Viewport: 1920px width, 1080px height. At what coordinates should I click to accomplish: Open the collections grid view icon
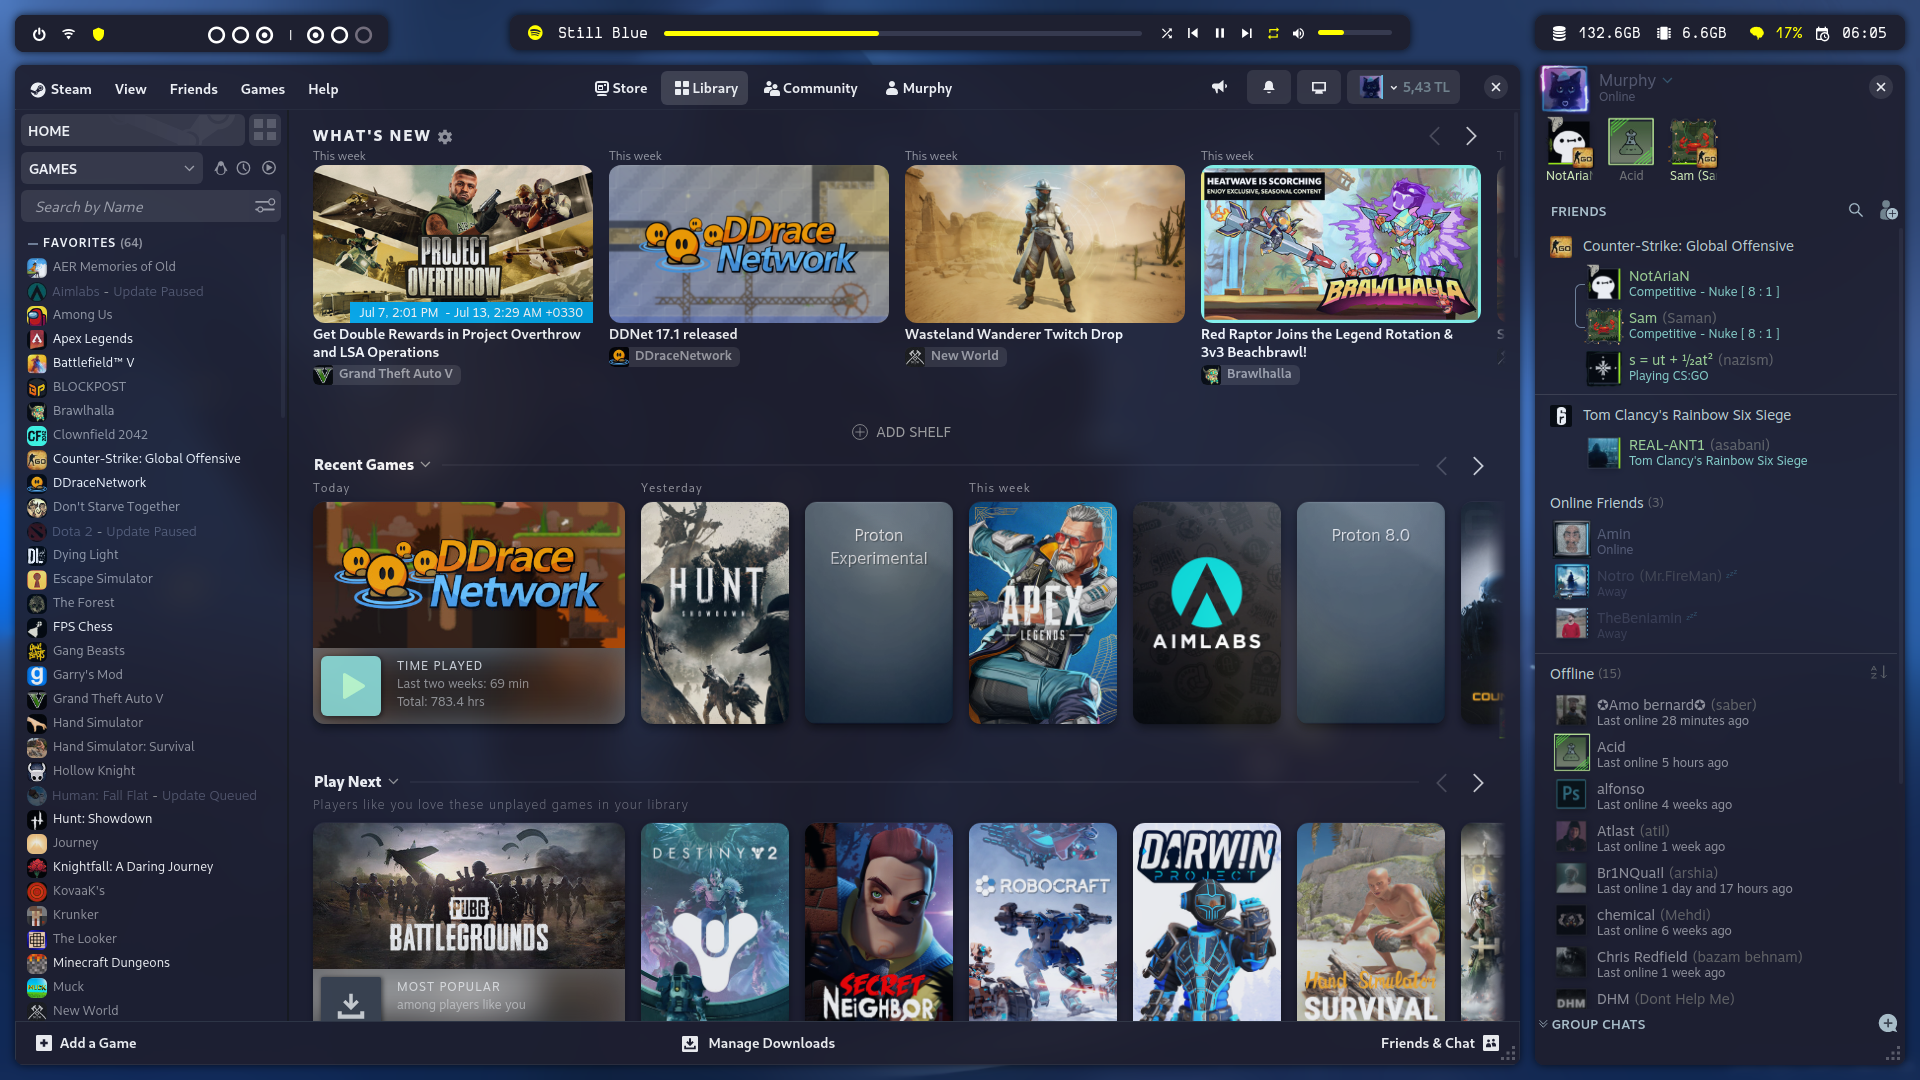click(265, 130)
